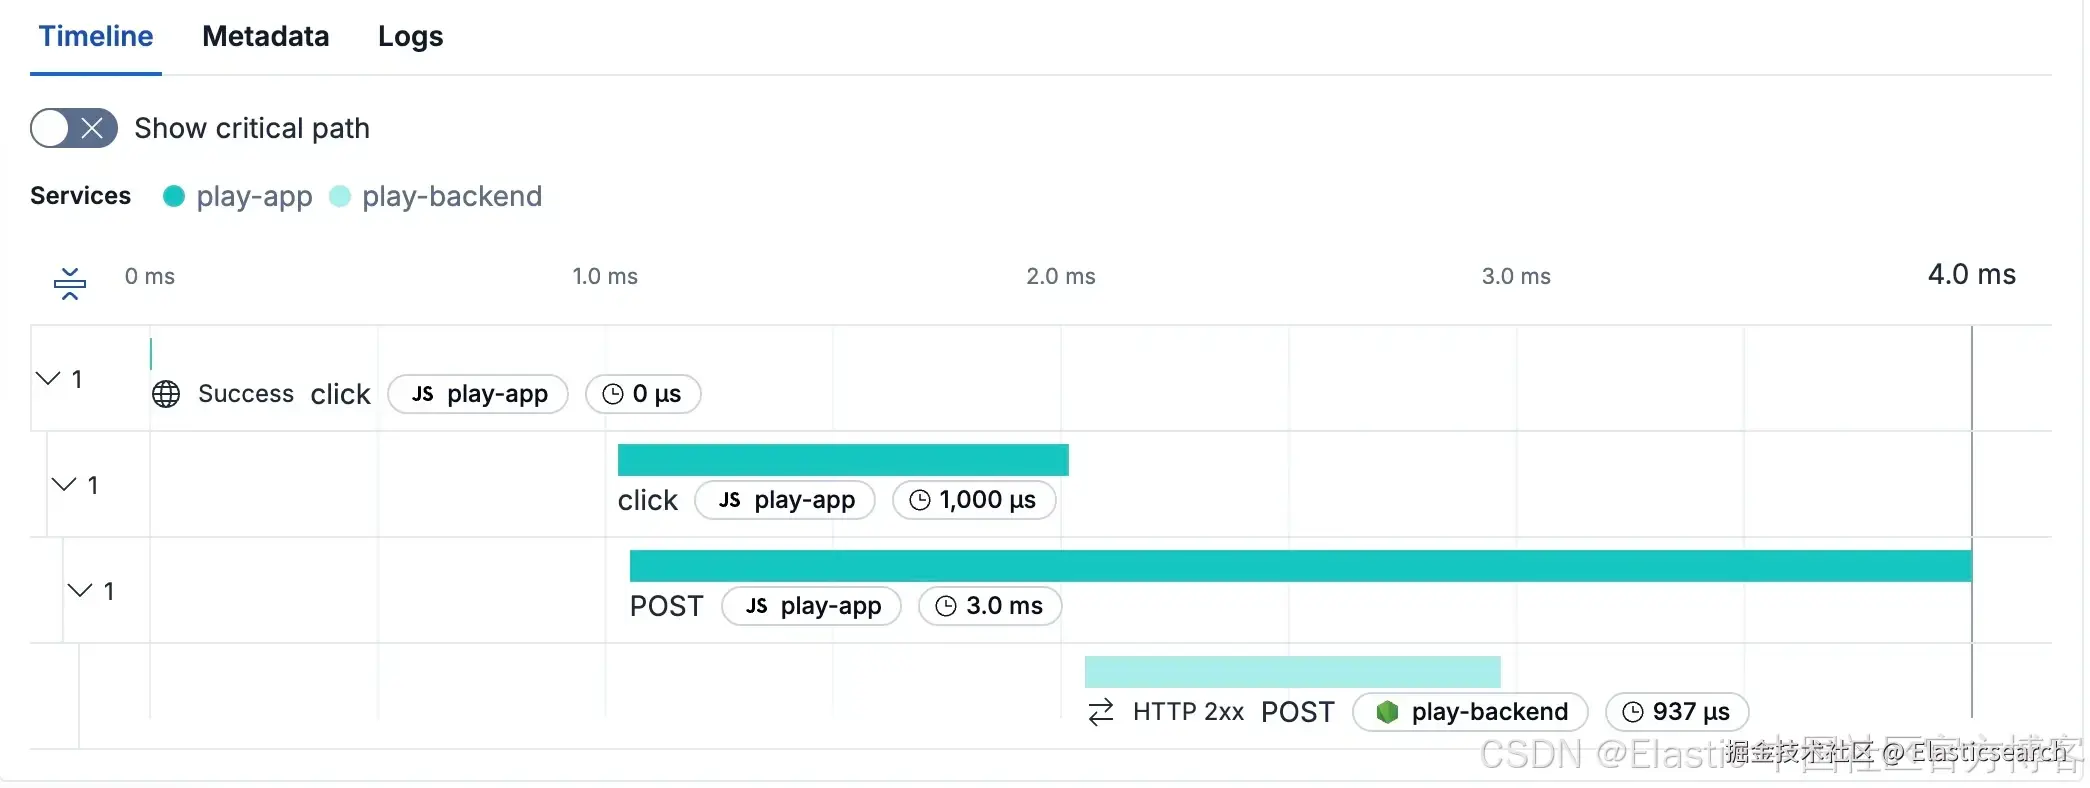Click the play-backend legend color dot
This screenshot has width=2090, height=788.
(x=340, y=196)
